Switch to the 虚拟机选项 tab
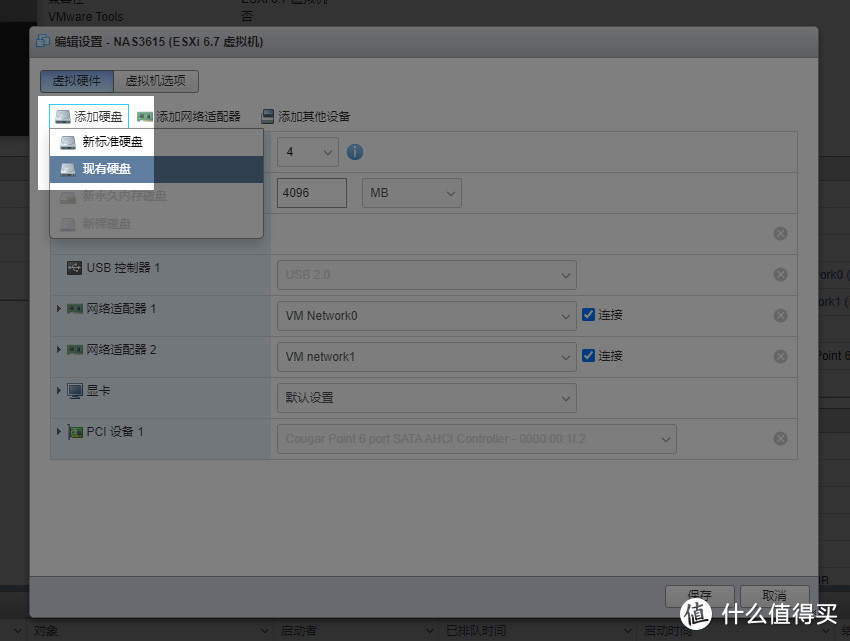The image size is (850, 641). pyautogui.click(x=156, y=82)
